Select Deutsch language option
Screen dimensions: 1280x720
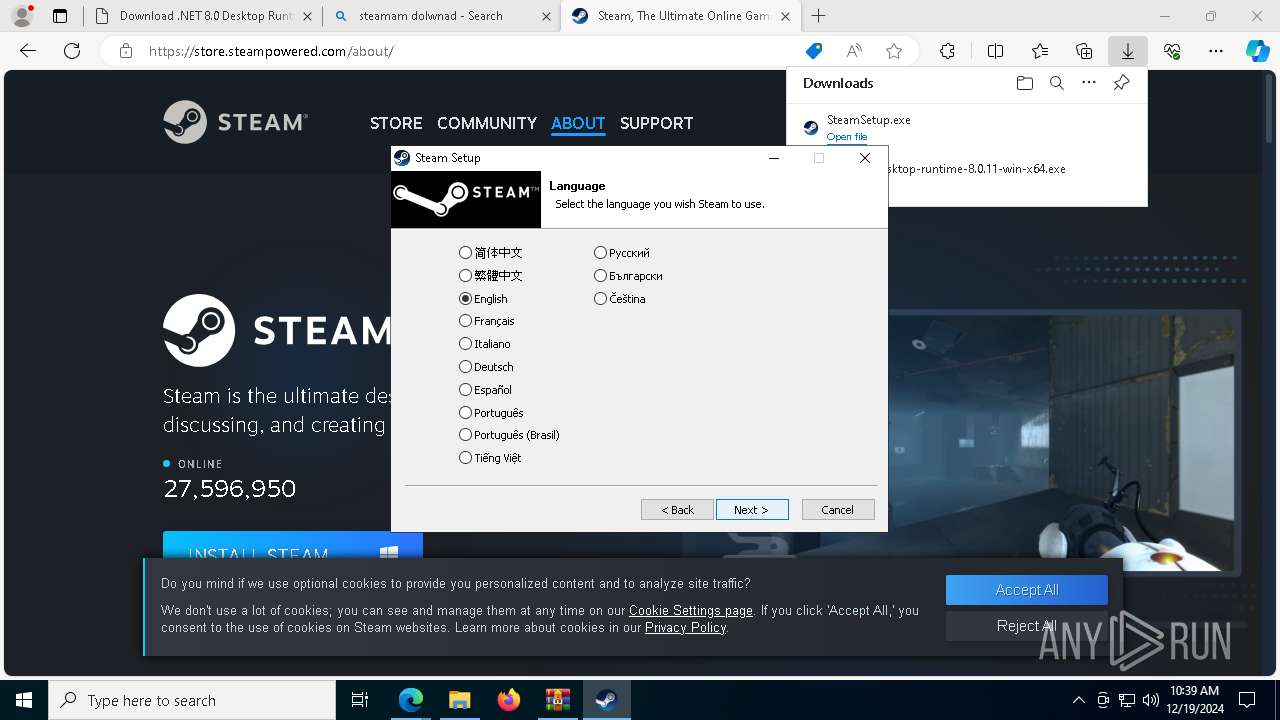point(486,367)
